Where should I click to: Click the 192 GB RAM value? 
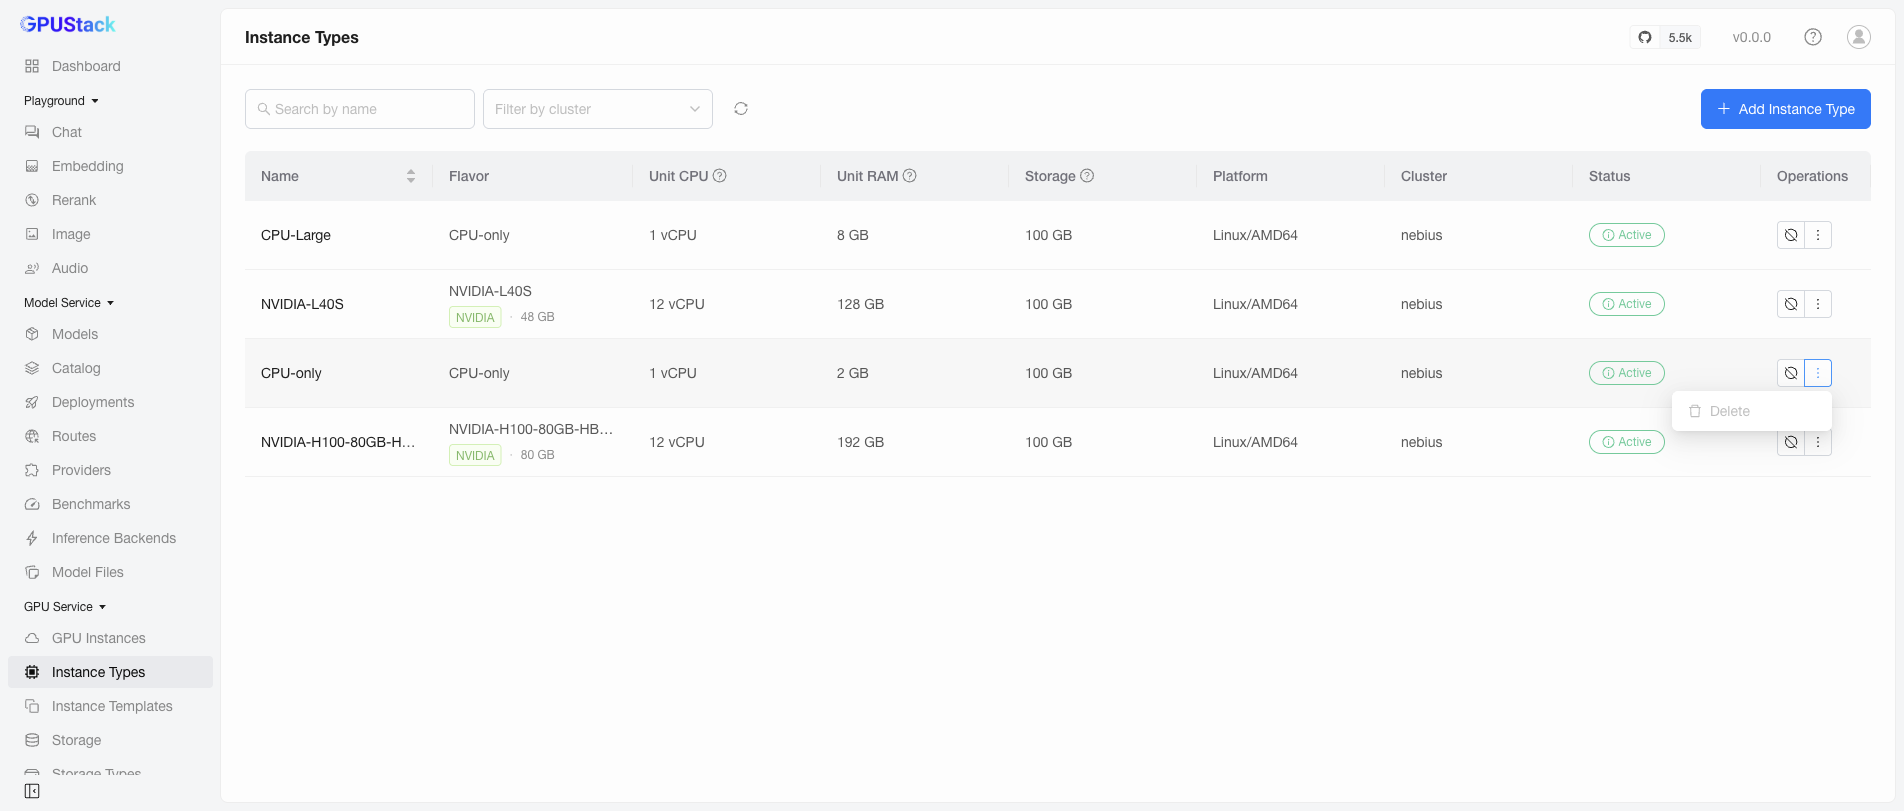(860, 442)
